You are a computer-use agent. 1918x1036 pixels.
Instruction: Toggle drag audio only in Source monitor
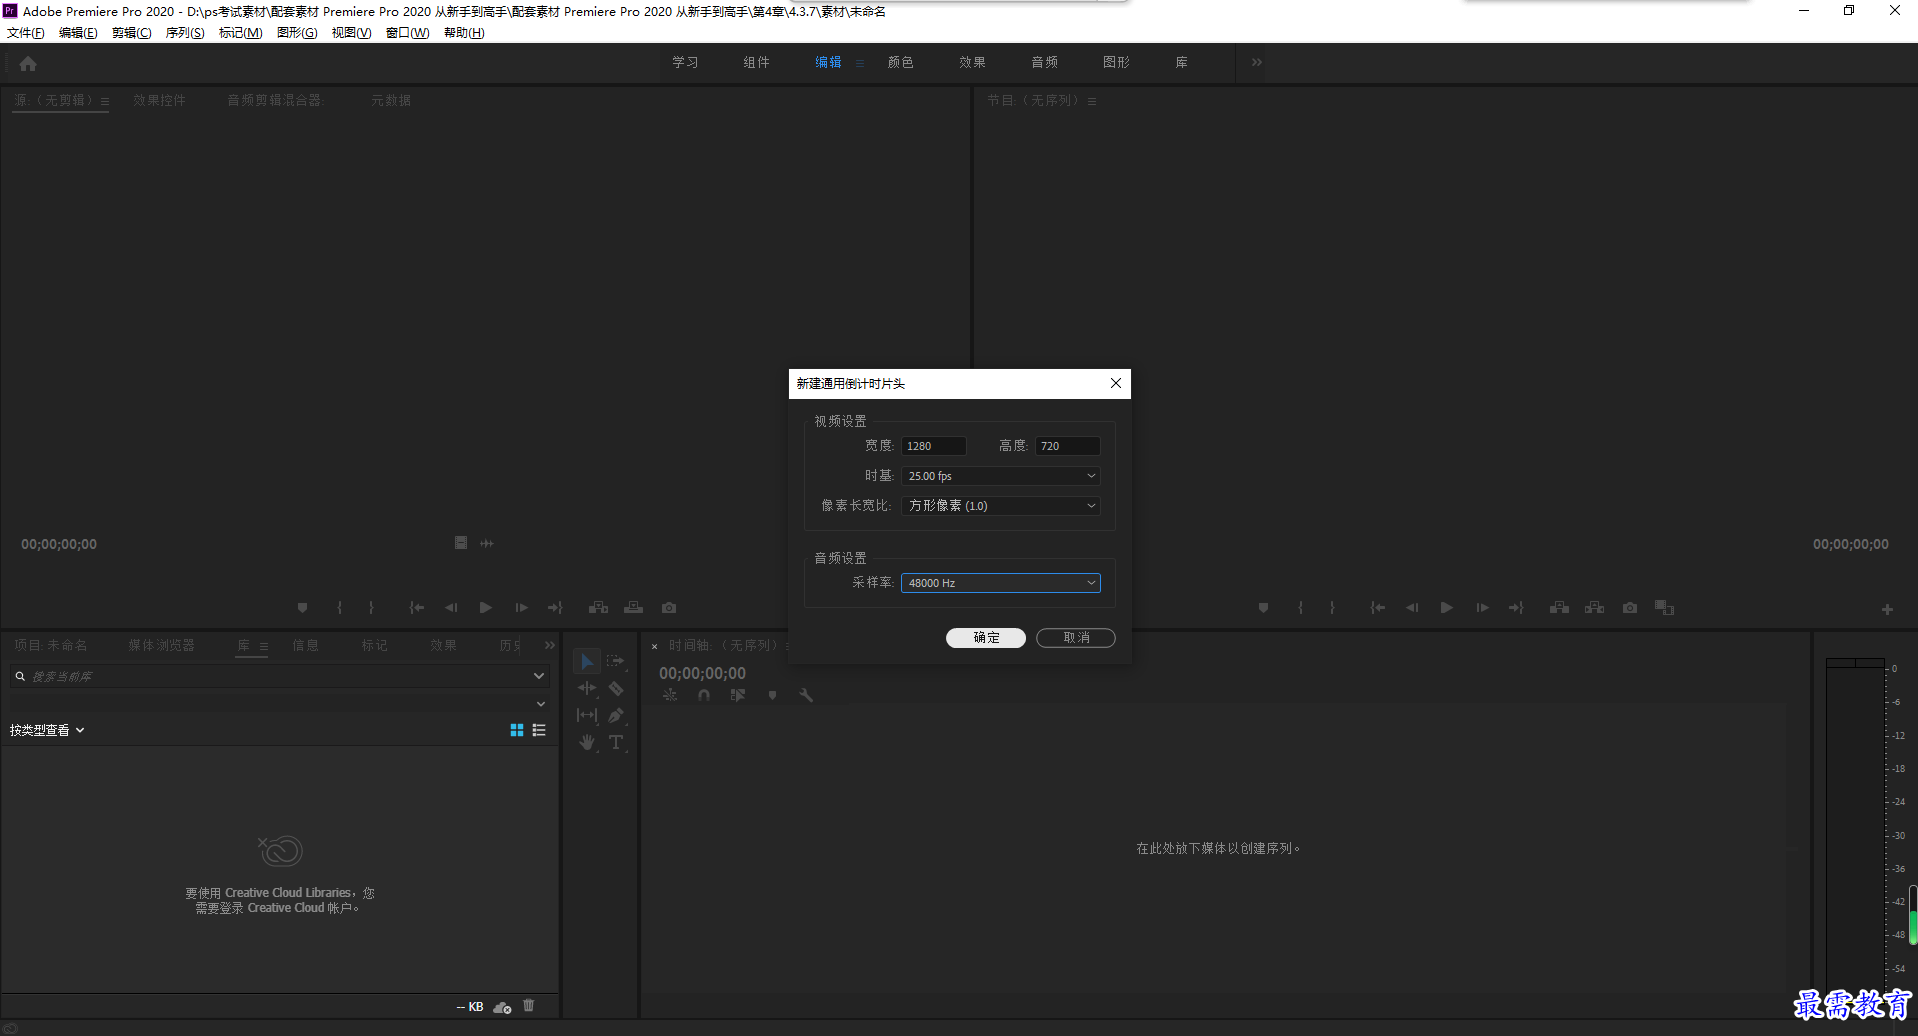click(x=487, y=543)
